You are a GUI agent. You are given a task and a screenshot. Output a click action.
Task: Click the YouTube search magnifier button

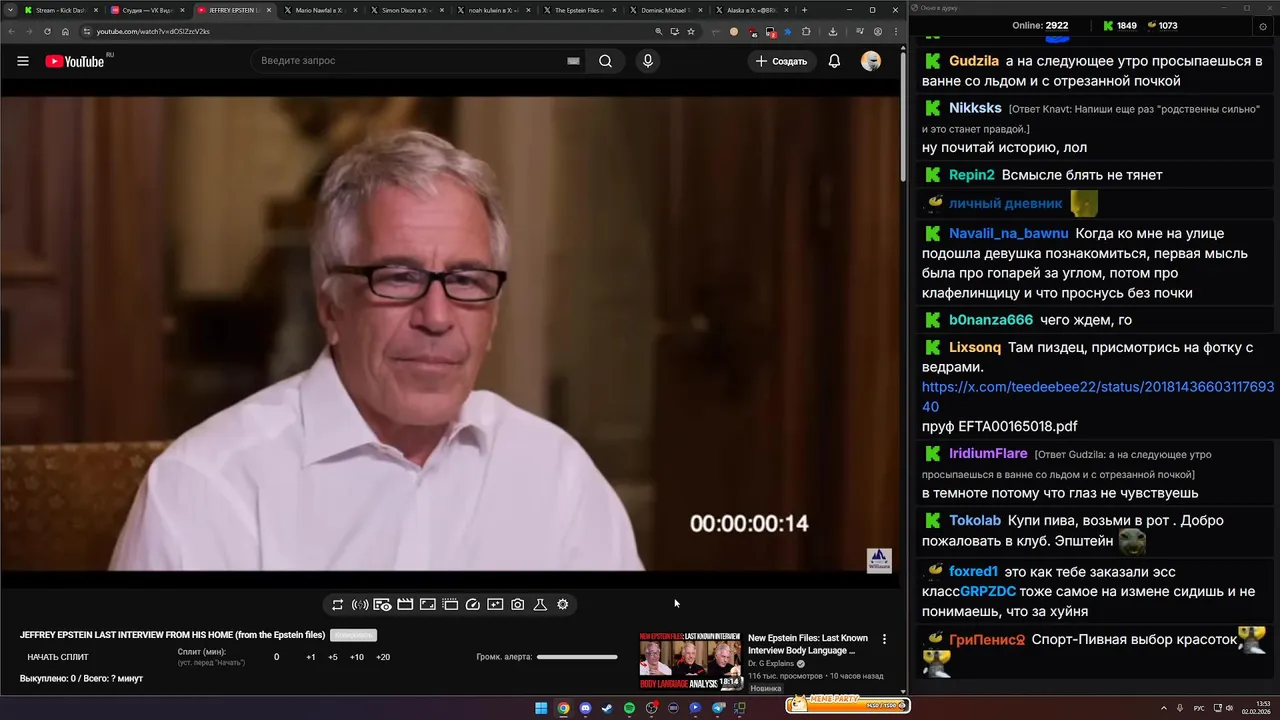605,61
